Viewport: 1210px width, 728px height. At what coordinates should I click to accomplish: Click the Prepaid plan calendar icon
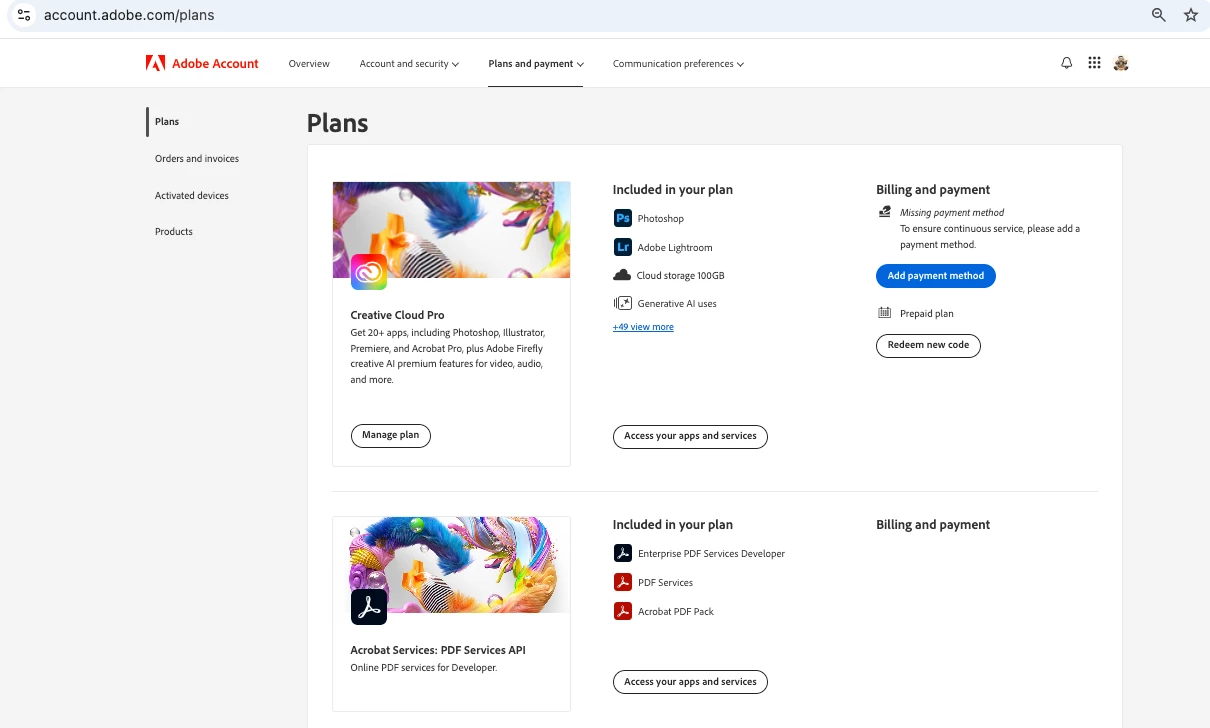[x=884, y=313]
